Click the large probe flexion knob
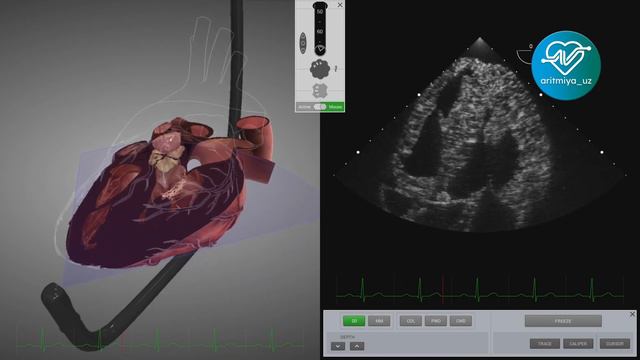Screen dimensions: 640x360 (320, 69)
